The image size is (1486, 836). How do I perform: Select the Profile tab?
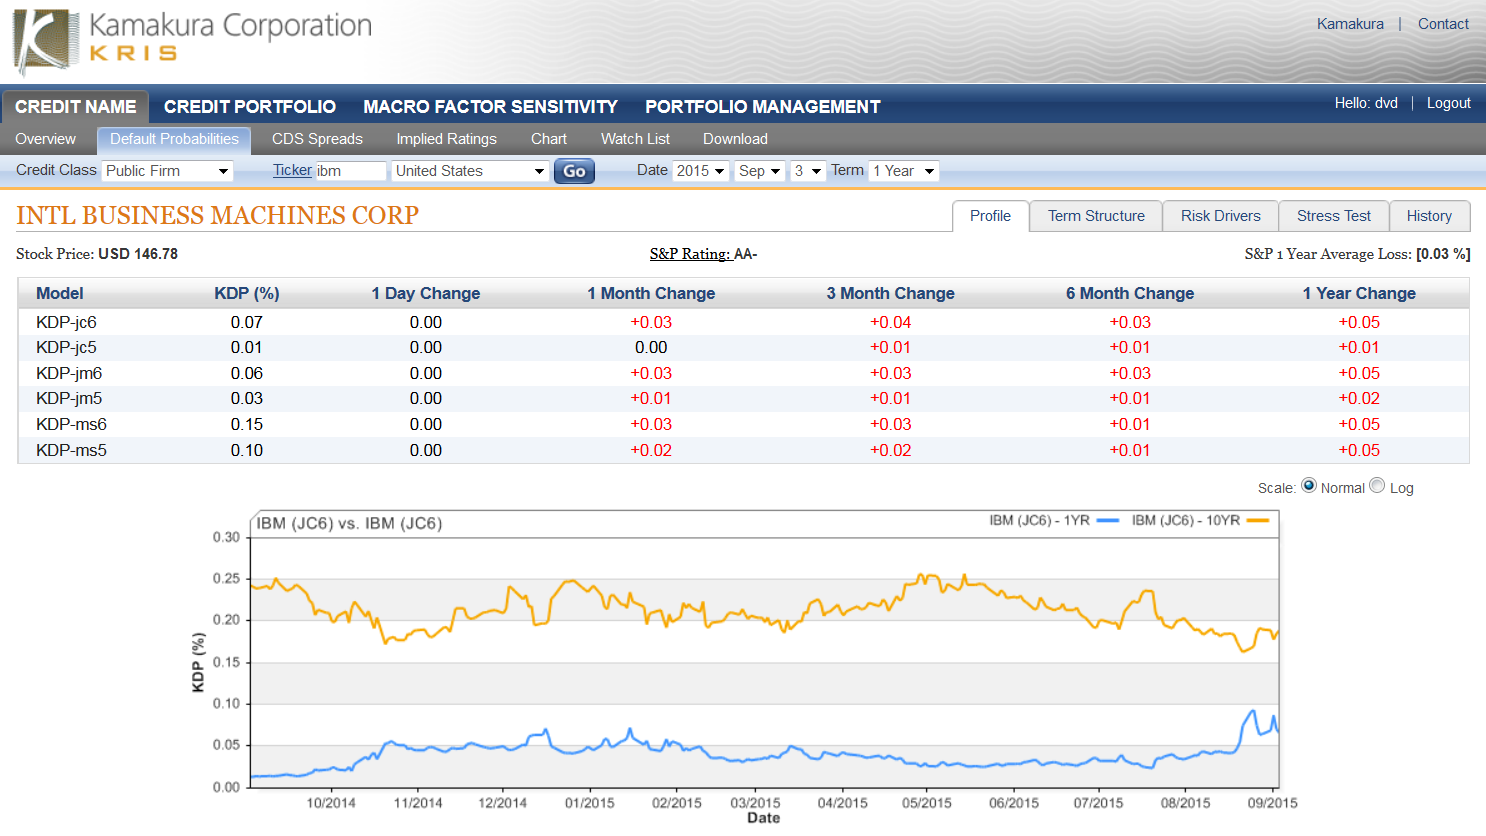point(990,216)
